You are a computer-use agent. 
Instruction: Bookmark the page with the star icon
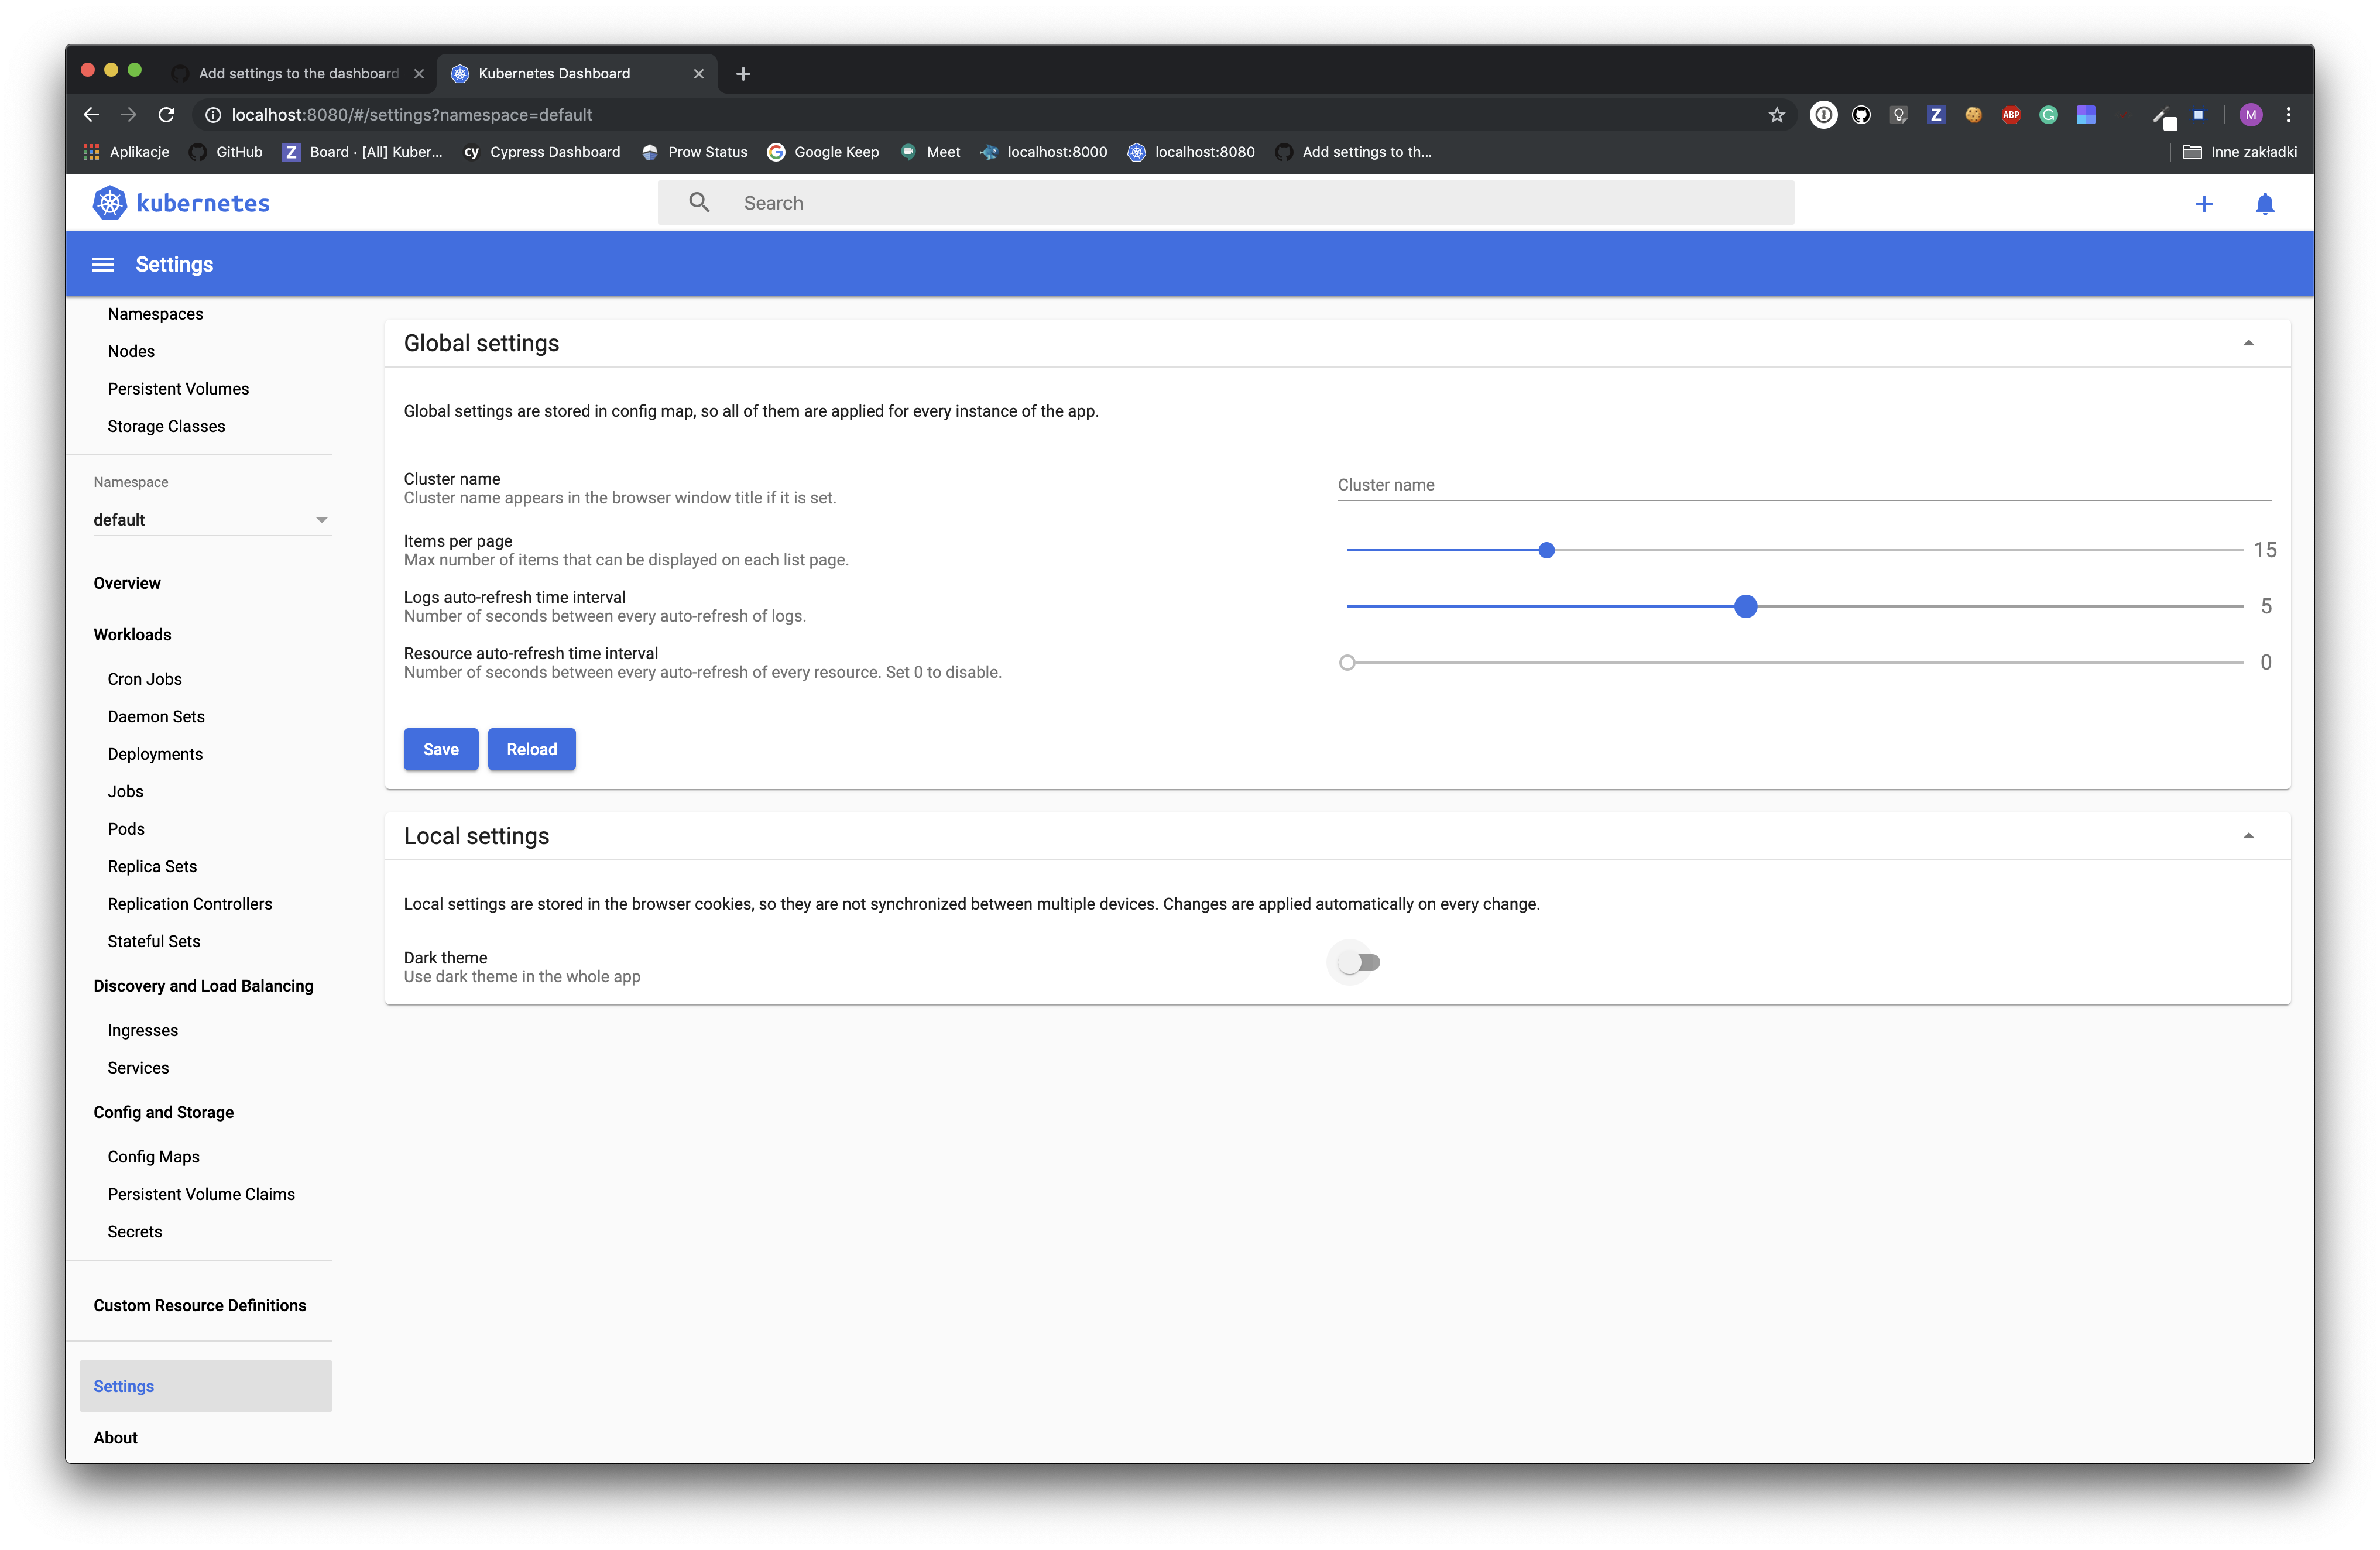pyautogui.click(x=1777, y=114)
